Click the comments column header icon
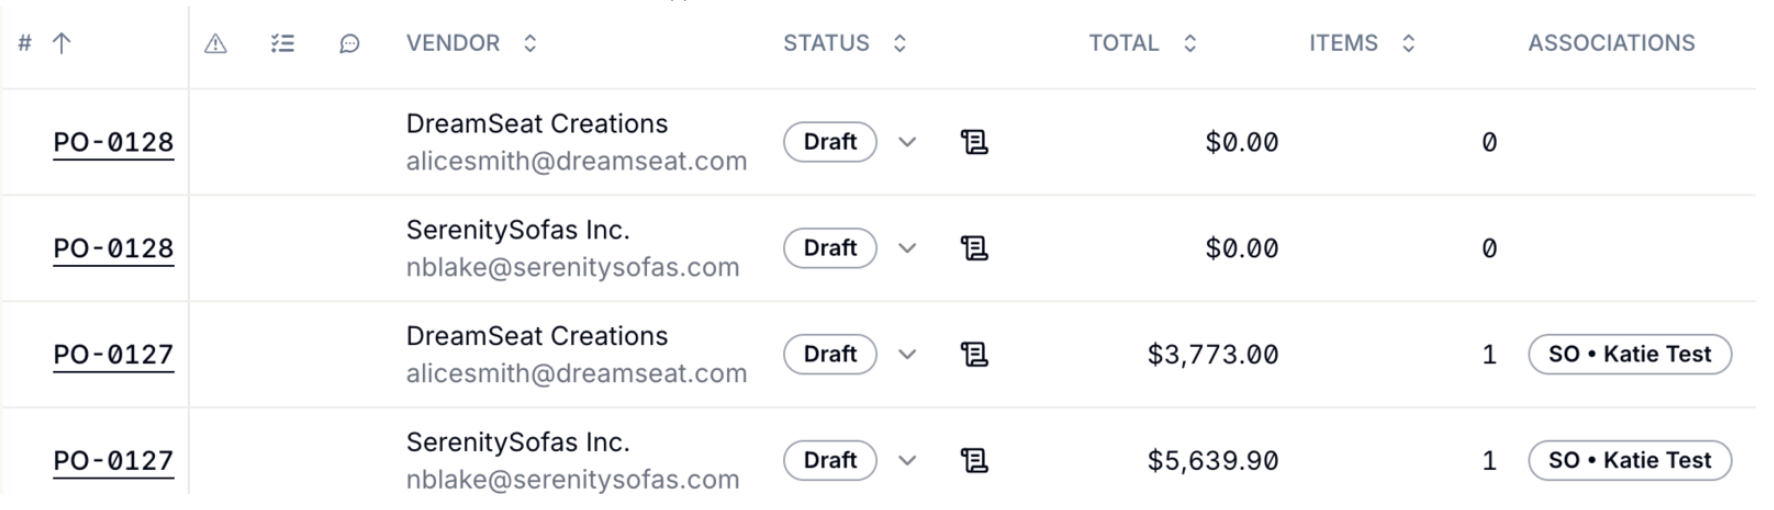 point(349,43)
